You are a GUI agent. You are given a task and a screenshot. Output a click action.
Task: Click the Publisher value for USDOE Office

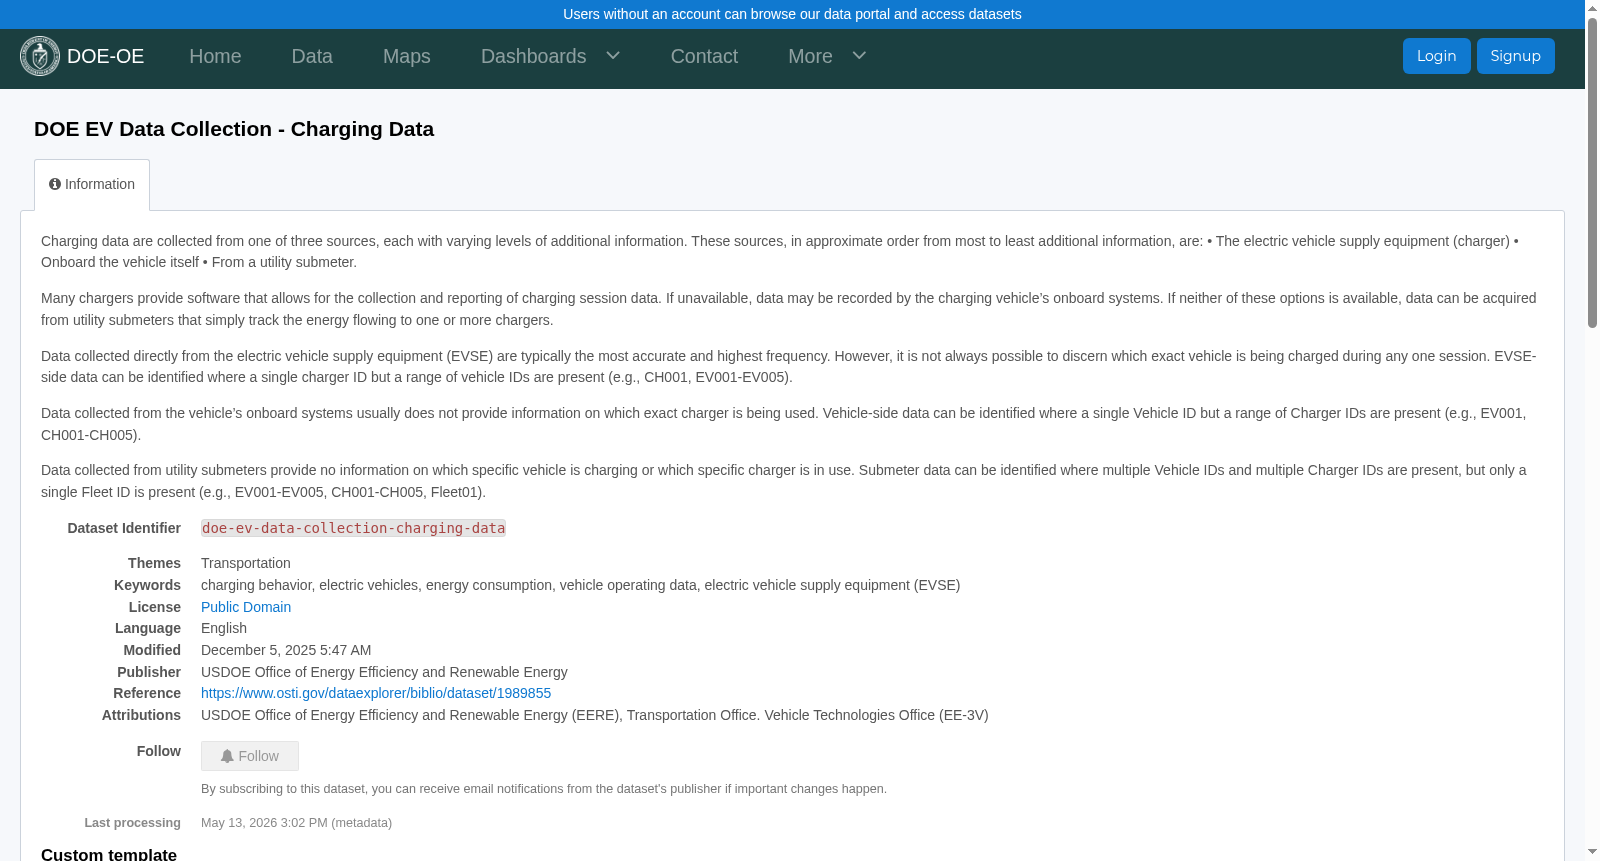click(384, 672)
